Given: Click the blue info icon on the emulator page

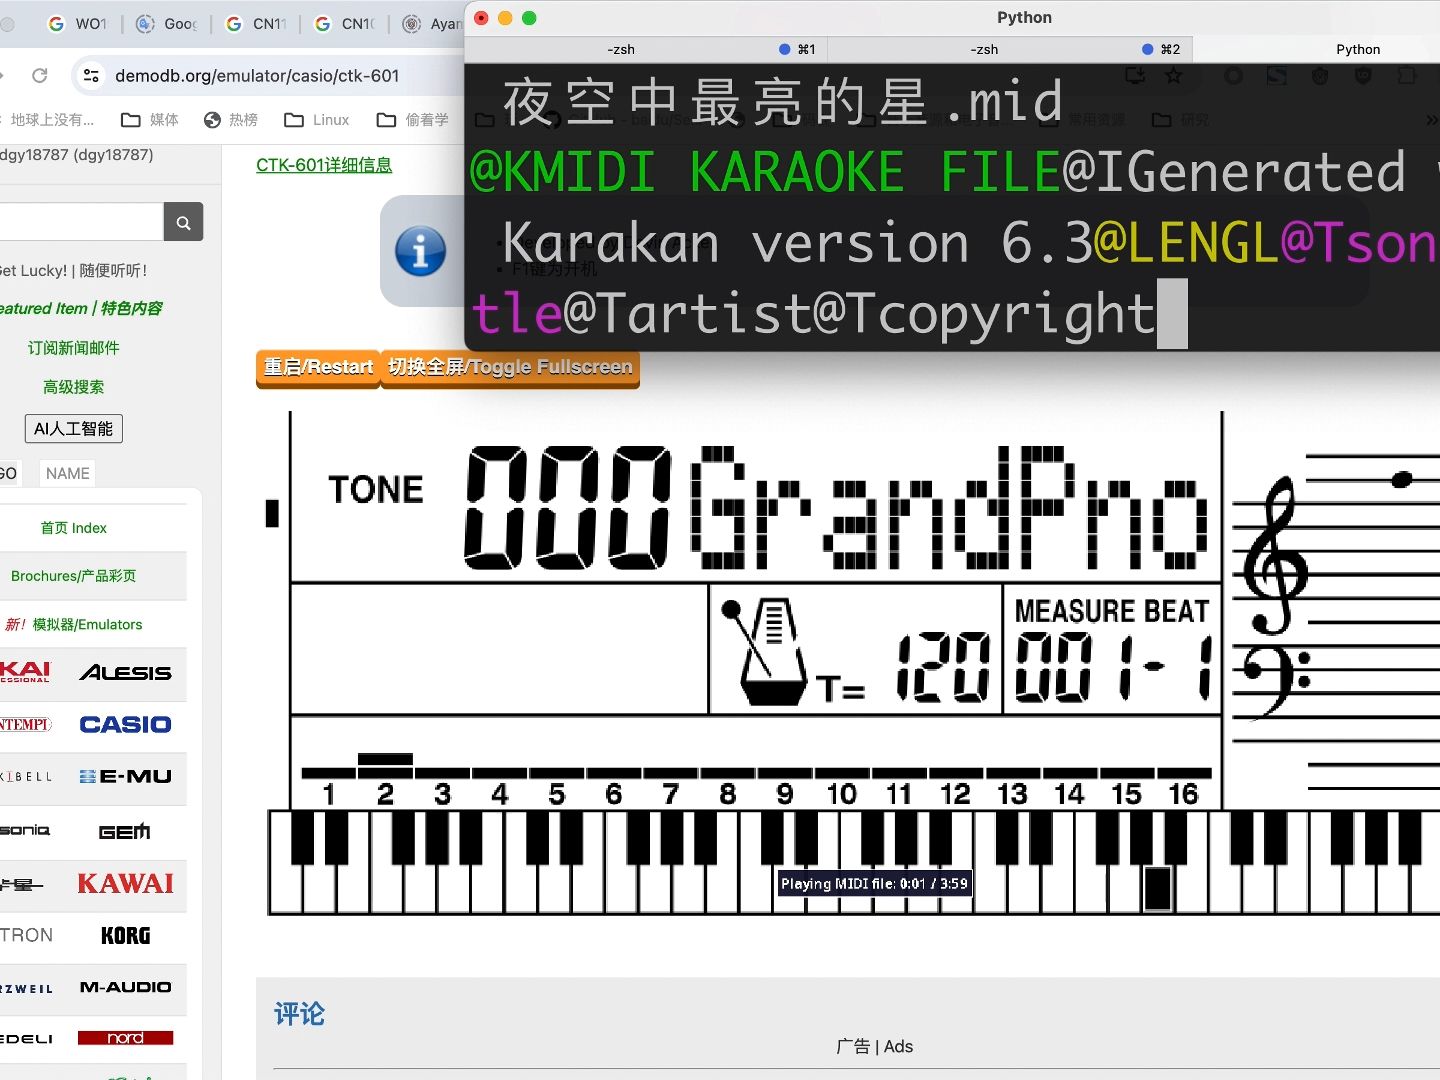Looking at the screenshot, I should tap(420, 251).
